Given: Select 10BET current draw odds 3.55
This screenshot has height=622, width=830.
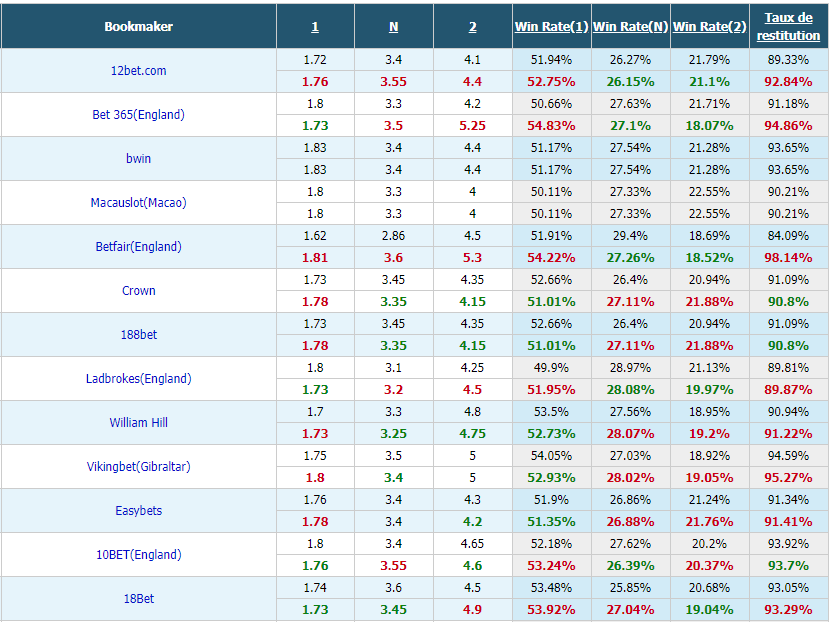Looking at the screenshot, I should (393, 565).
